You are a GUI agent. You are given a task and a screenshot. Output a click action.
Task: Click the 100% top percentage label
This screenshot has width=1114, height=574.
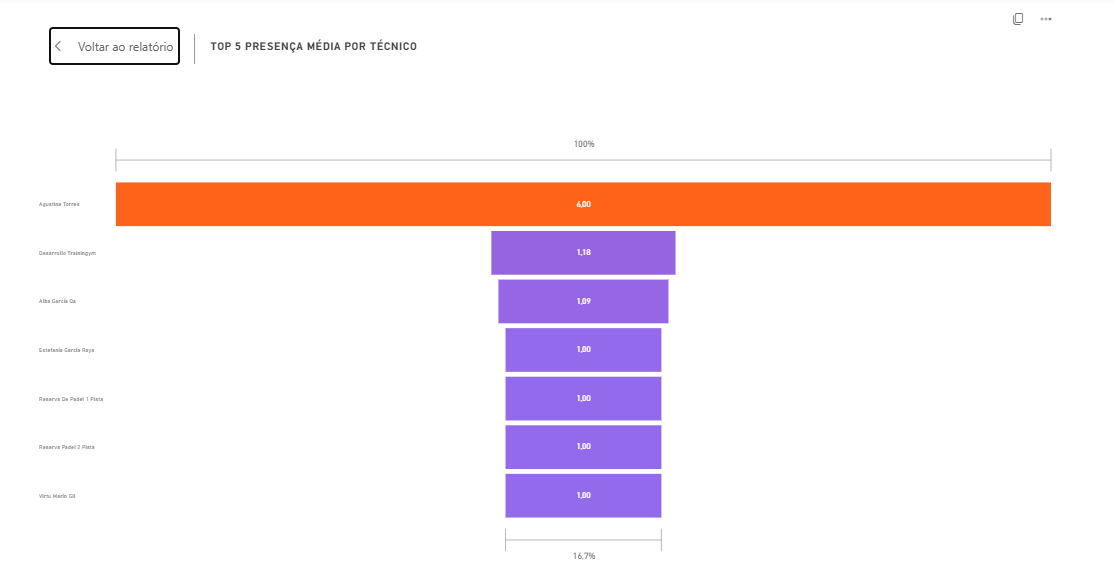[584, 144]
